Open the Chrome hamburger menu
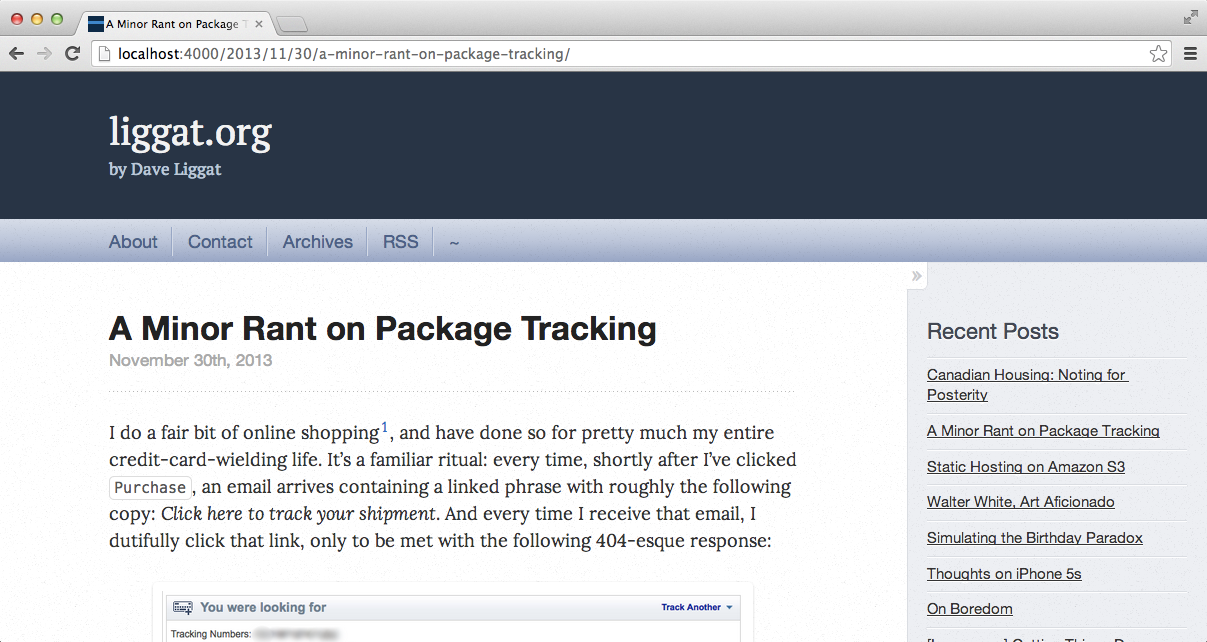 point(1190,54)
